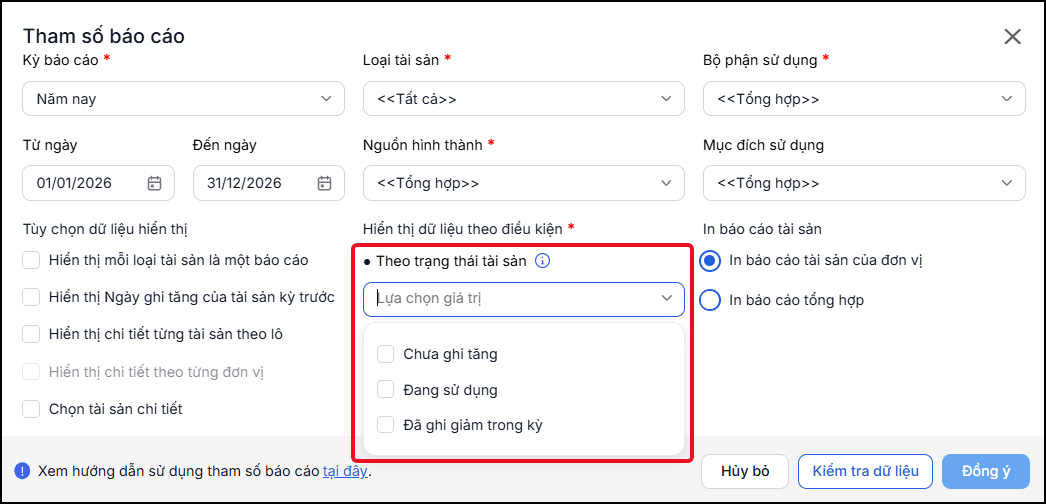
Task: Close the Tham số báo cáo dialog
Action: [1013, 37]
